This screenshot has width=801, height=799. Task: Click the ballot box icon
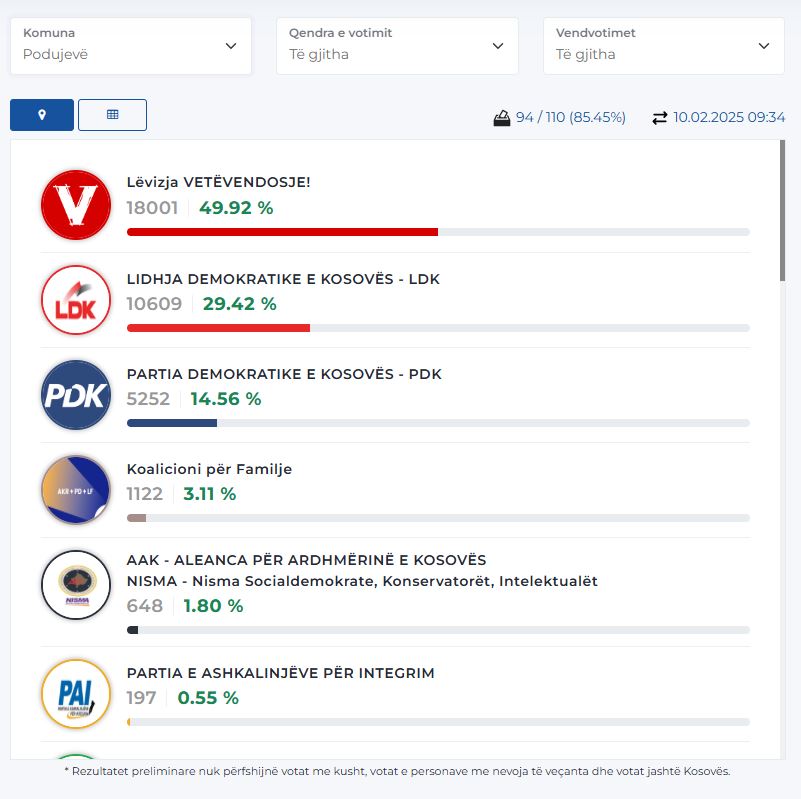502,118
